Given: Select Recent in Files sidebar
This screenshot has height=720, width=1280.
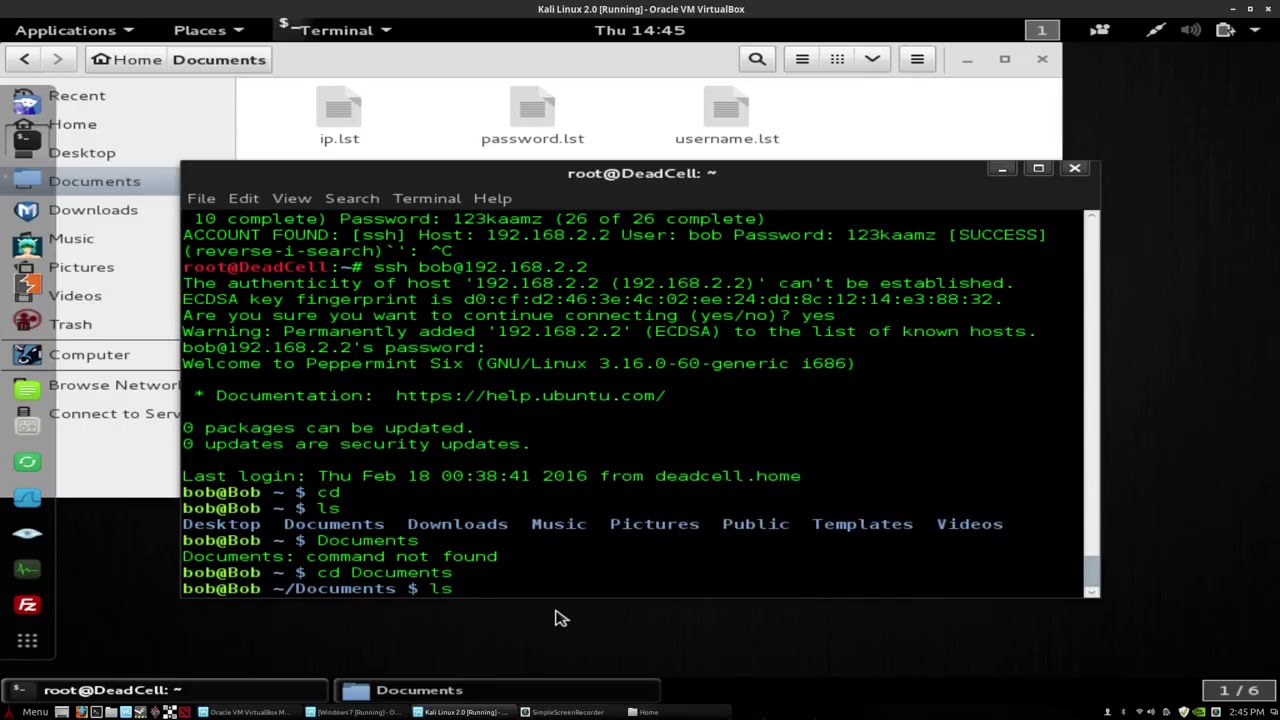Looking at the screenshot, I should pos(77,96).
